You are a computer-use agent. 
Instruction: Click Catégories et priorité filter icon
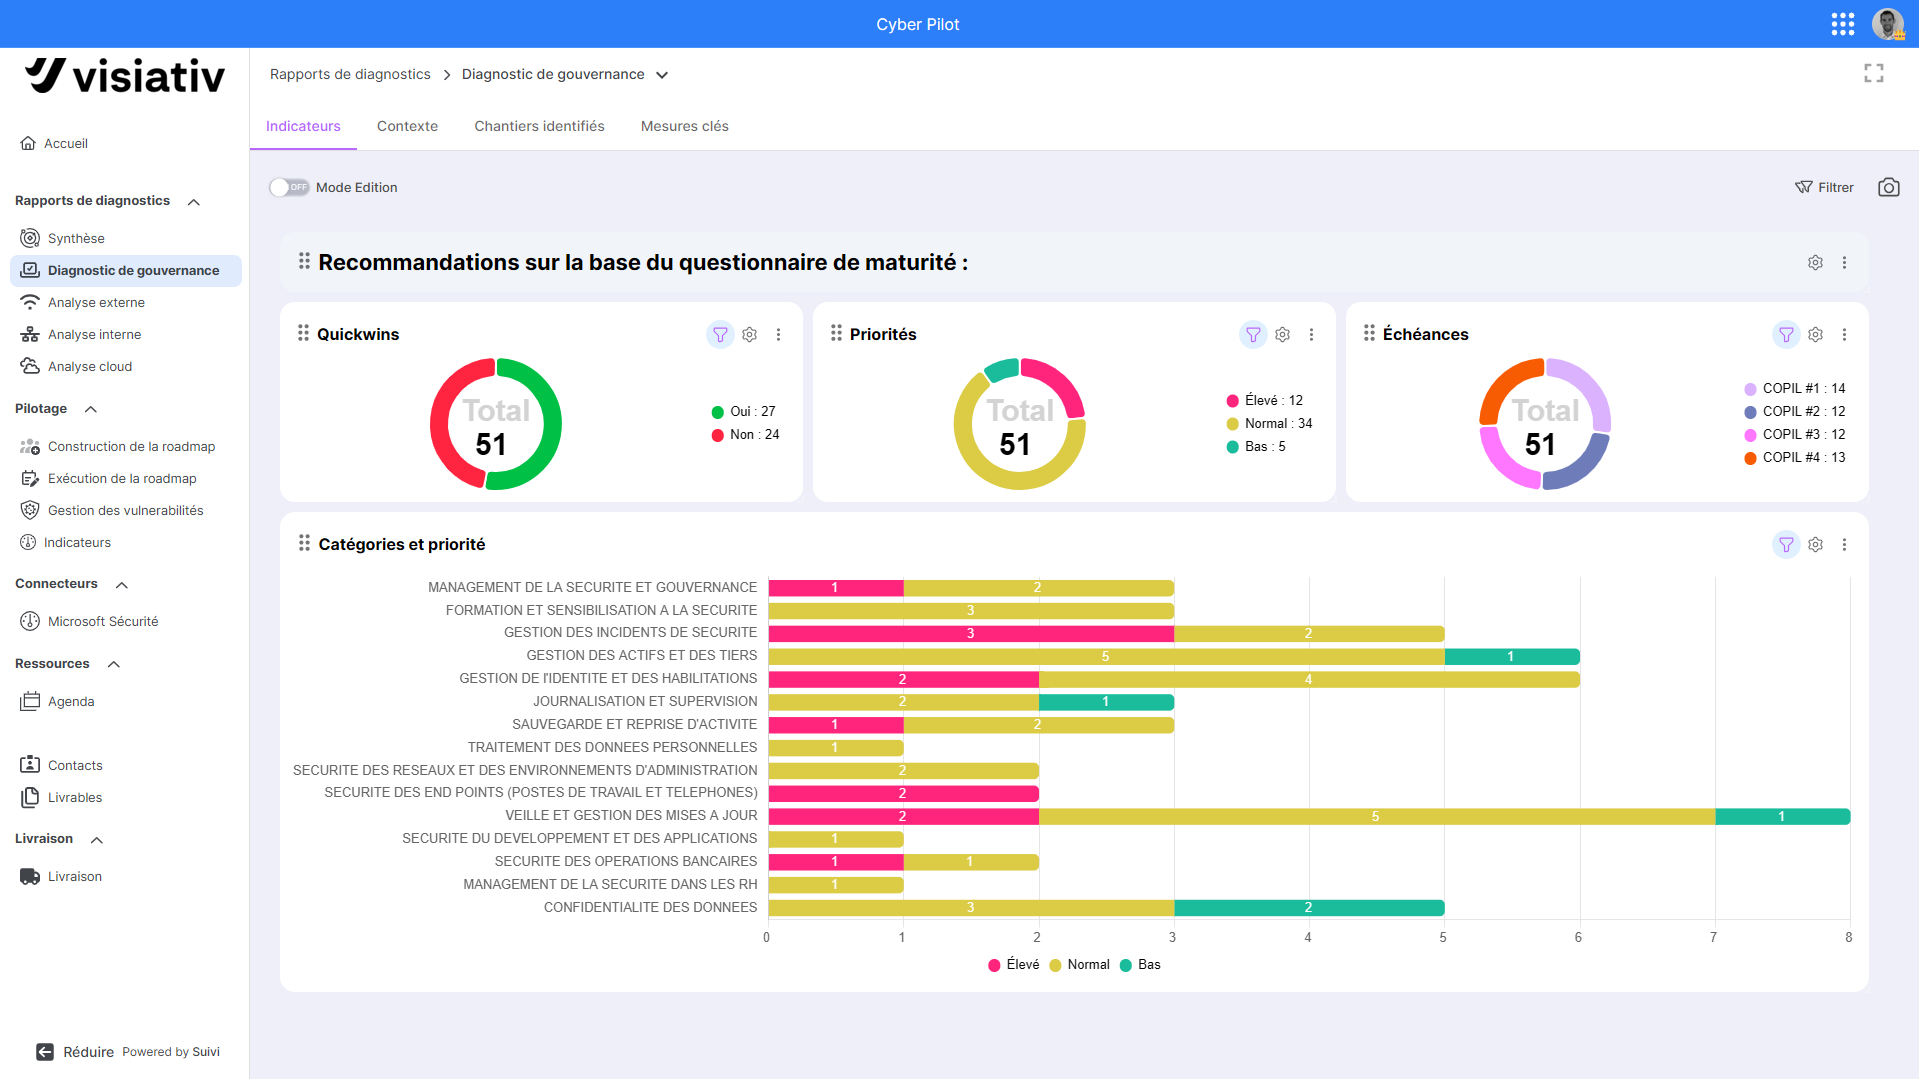[1785, 544]
